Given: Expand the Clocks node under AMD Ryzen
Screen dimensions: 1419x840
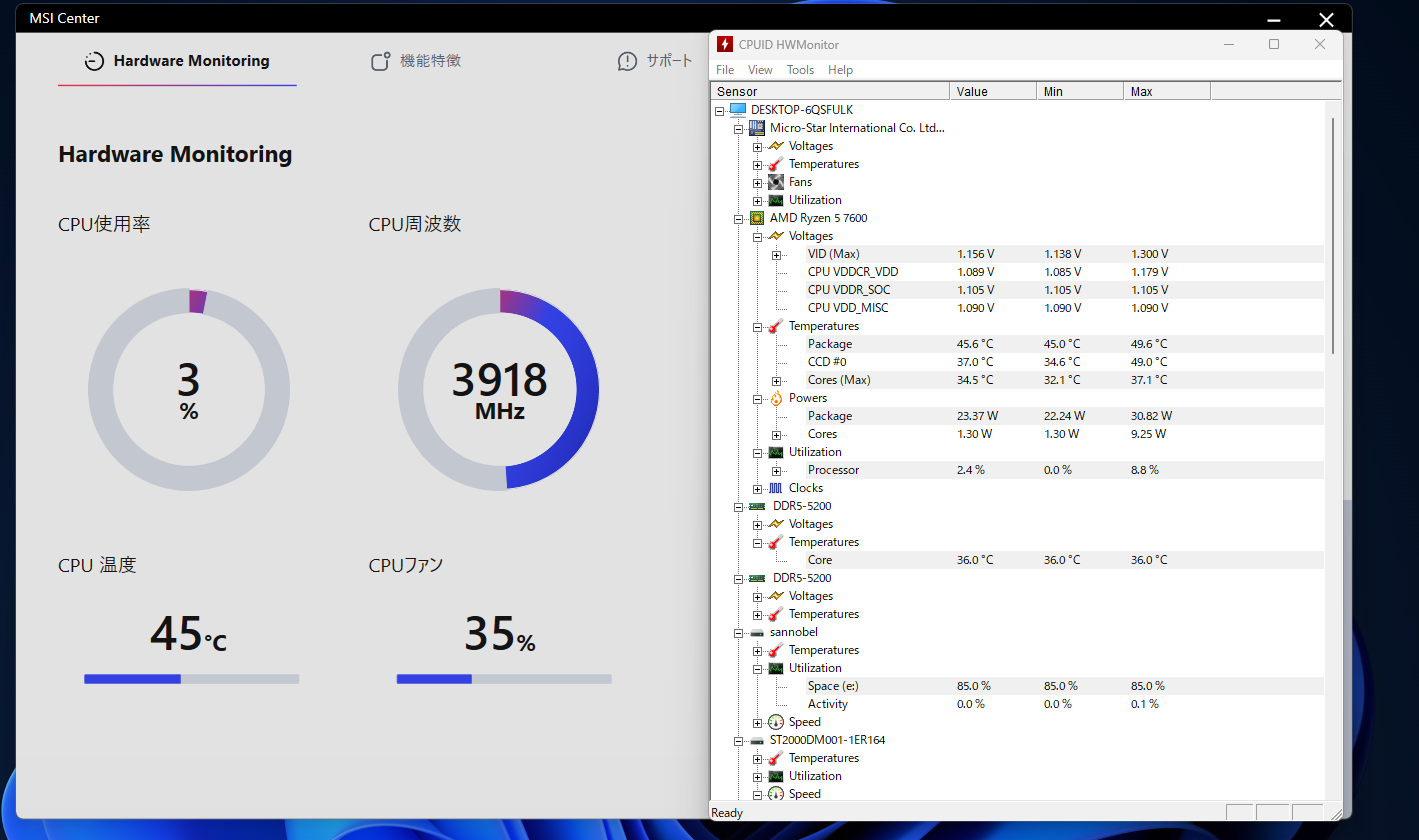Looking at the screenshot, I should [758, 488].
